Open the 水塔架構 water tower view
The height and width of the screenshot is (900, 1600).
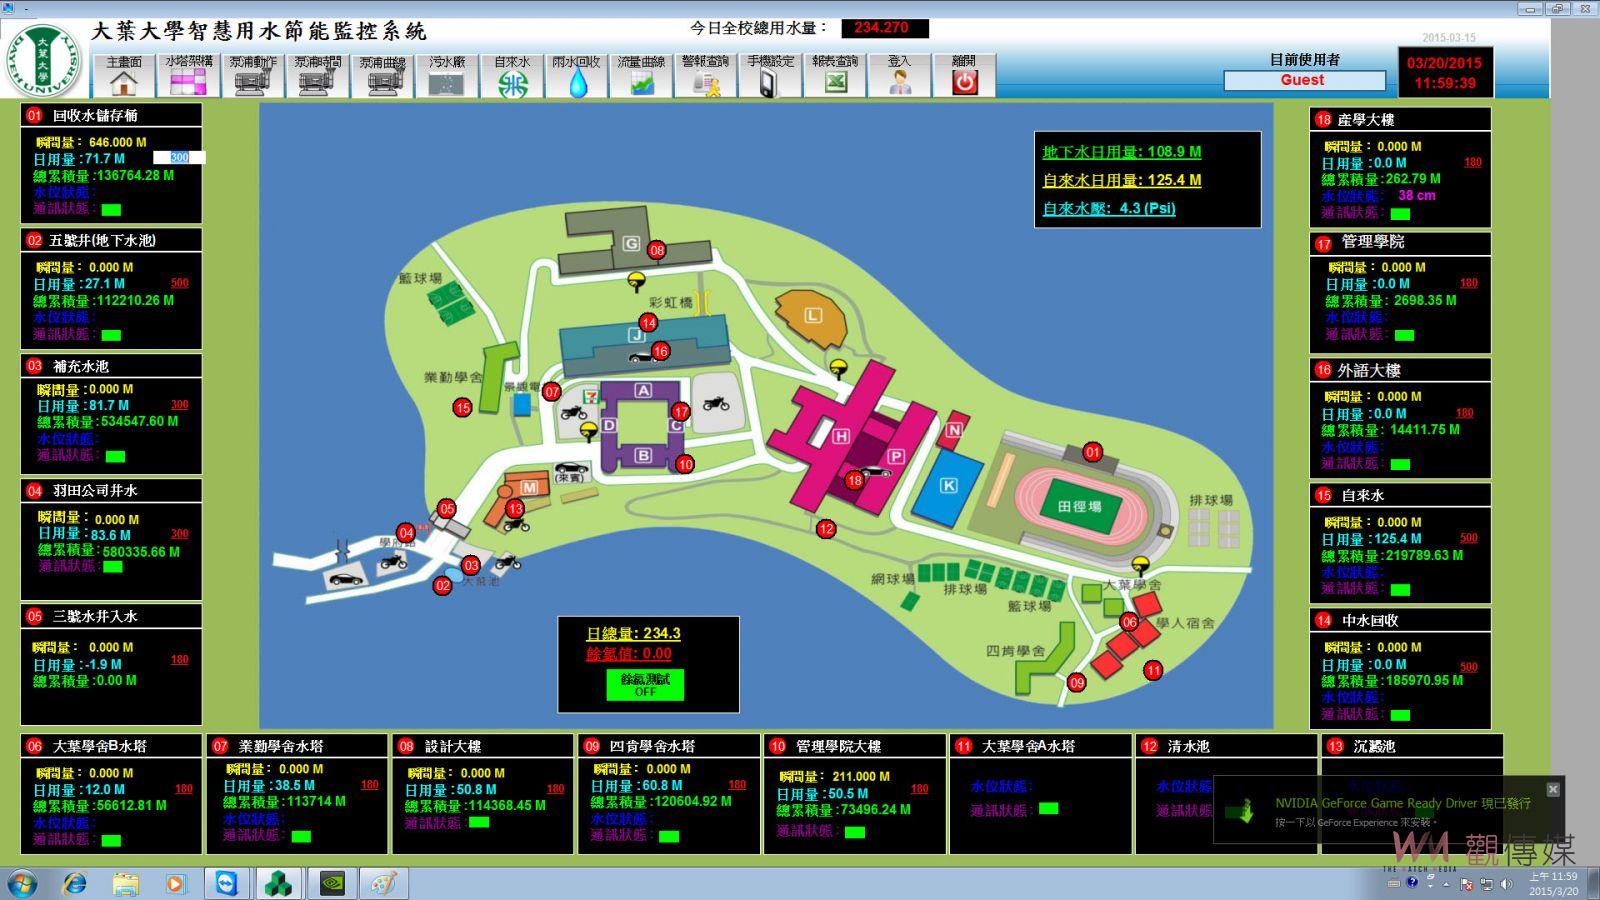coord(188,75)
